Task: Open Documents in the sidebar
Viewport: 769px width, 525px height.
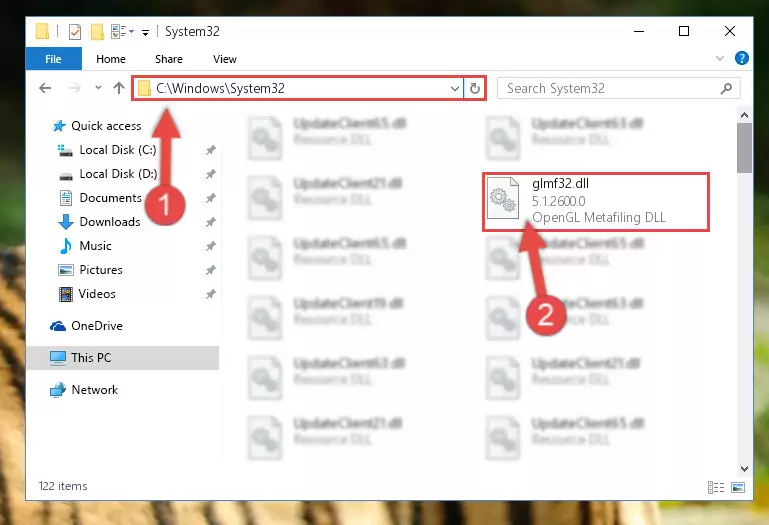Action: 110,198
